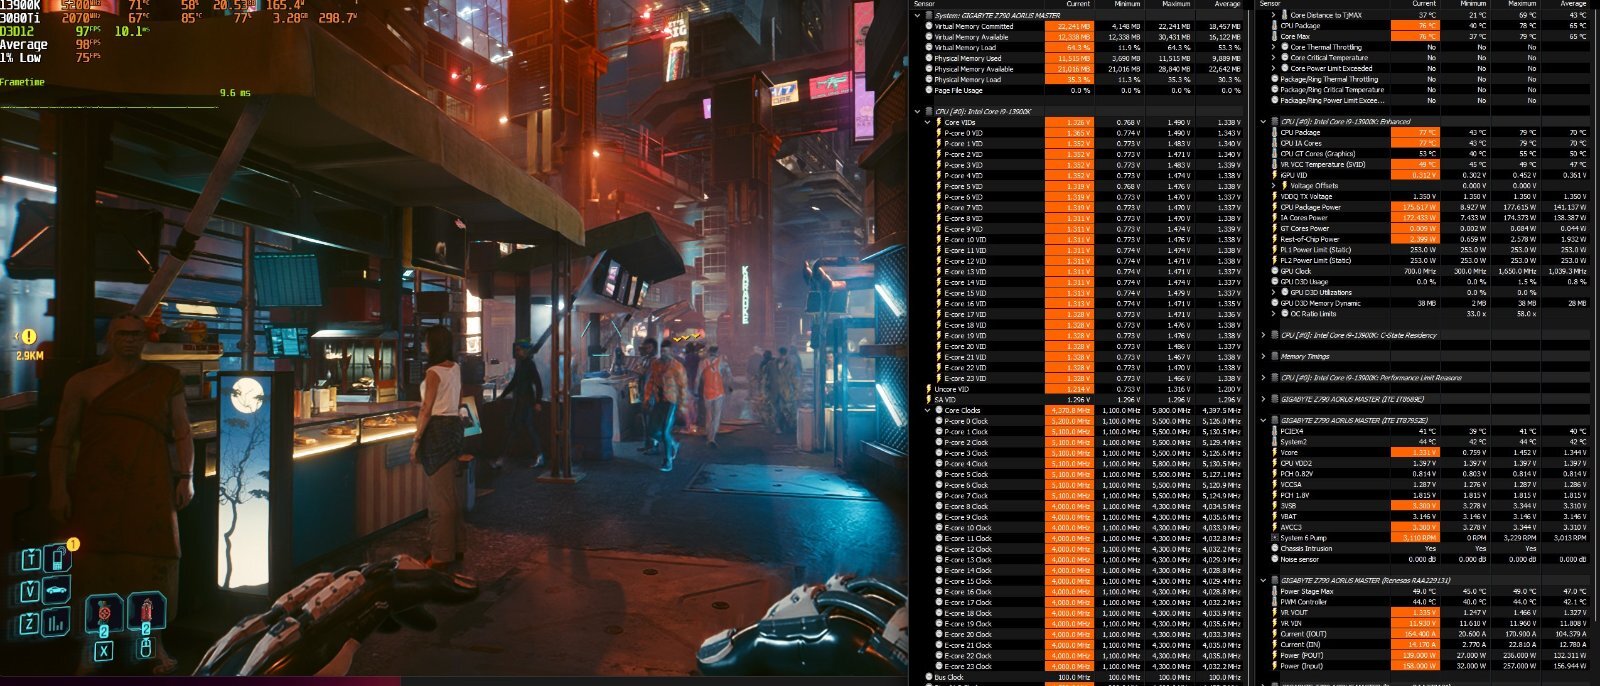Click the P-core 0 VID lightning icon
The width and height of the screenshot is (1600, 686).
click(938, 133)
